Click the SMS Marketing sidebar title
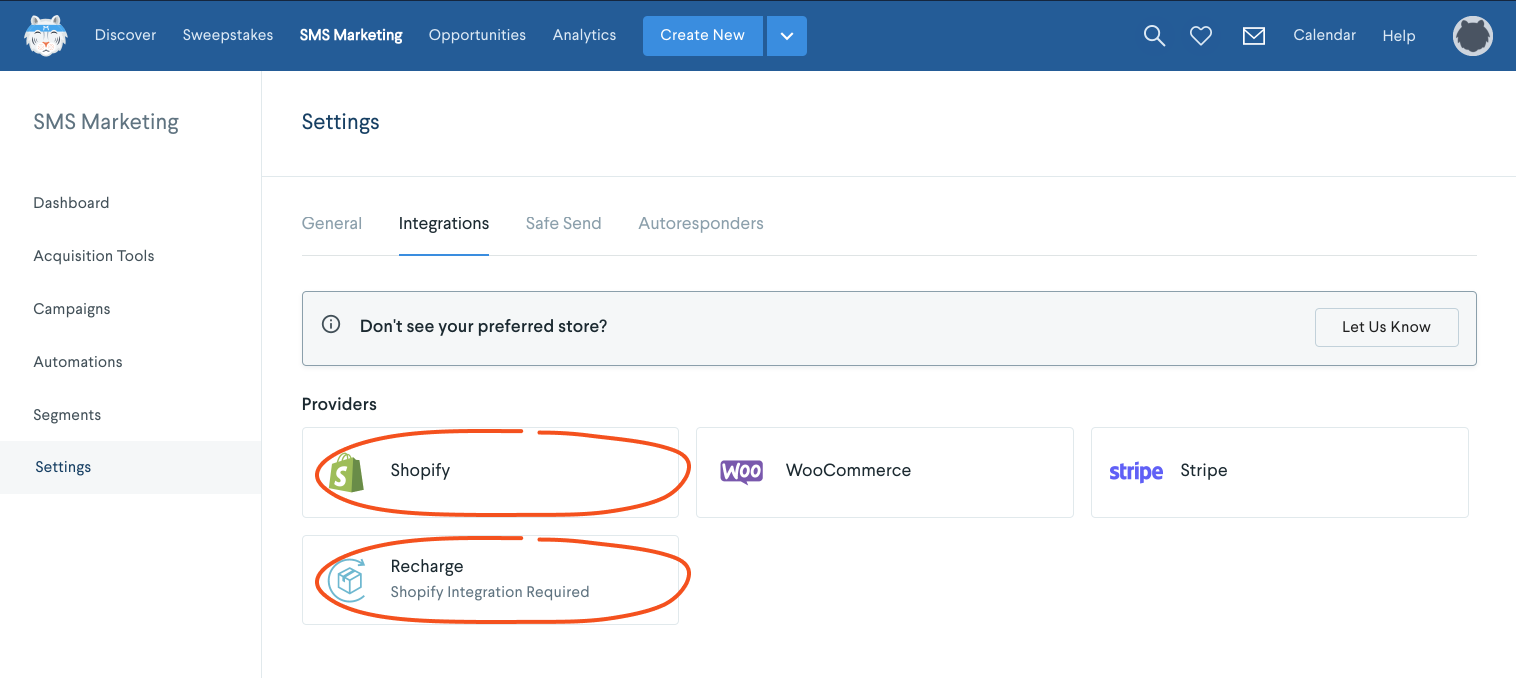The width and height of the screenshot is (1516, 690). (x=106, y=122)
